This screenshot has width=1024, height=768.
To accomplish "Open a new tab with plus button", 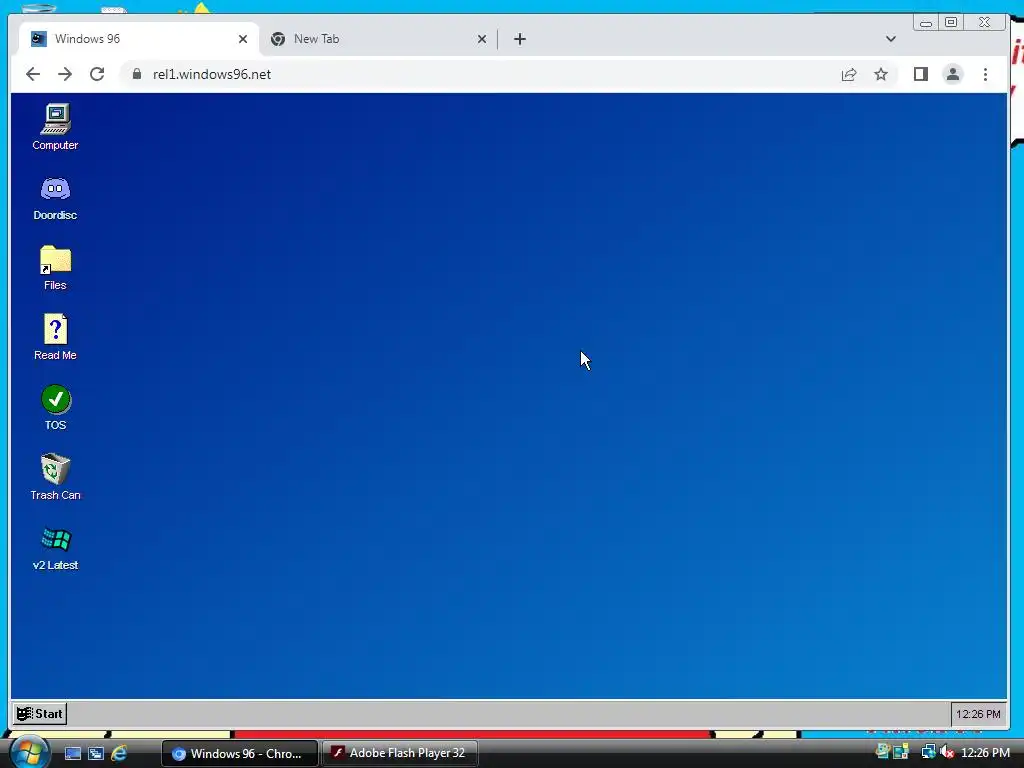I will coord(520,39).
